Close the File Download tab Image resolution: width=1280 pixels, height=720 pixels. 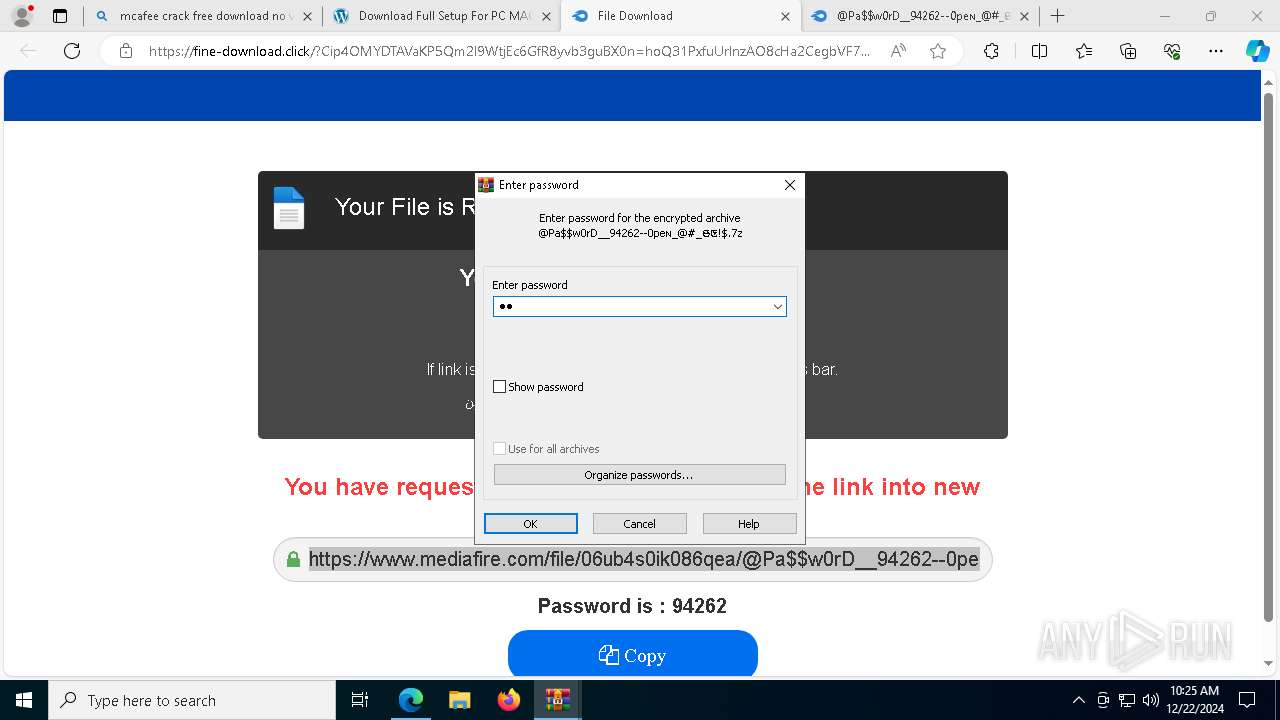click(x=785, y=16)
